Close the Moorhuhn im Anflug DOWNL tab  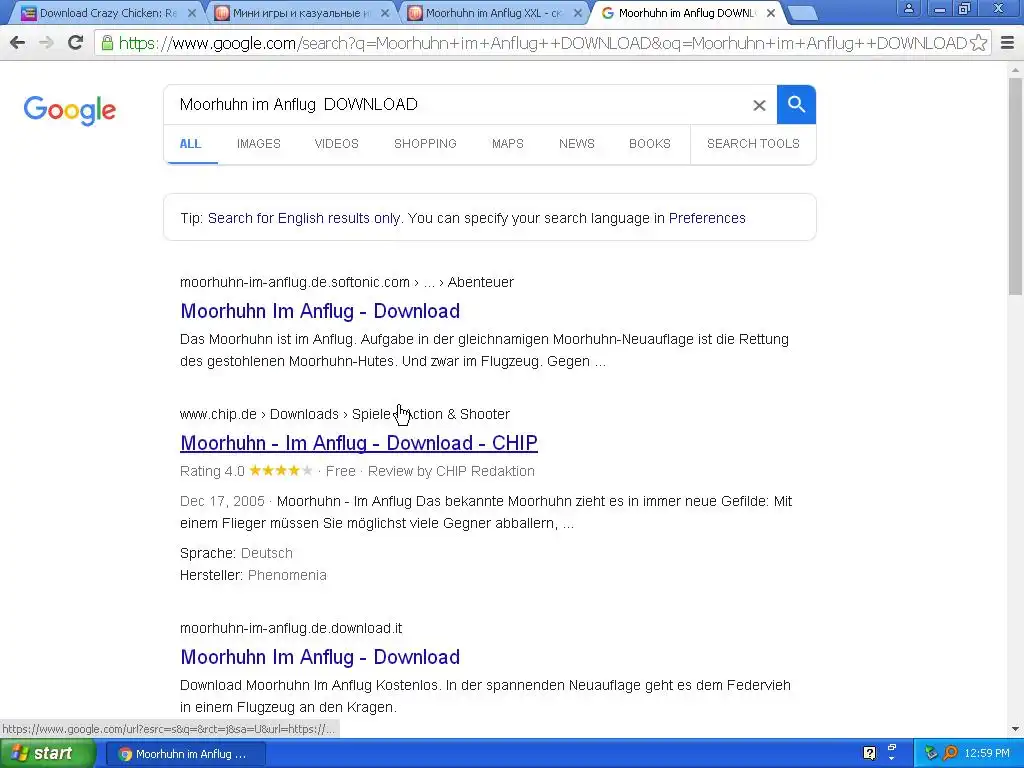tap(771, 13)
